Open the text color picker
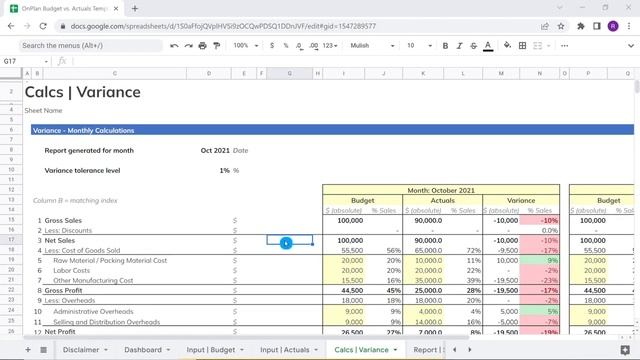Image resolution: width=640 pixels, height=360 pixels. (x=488, y=46)
